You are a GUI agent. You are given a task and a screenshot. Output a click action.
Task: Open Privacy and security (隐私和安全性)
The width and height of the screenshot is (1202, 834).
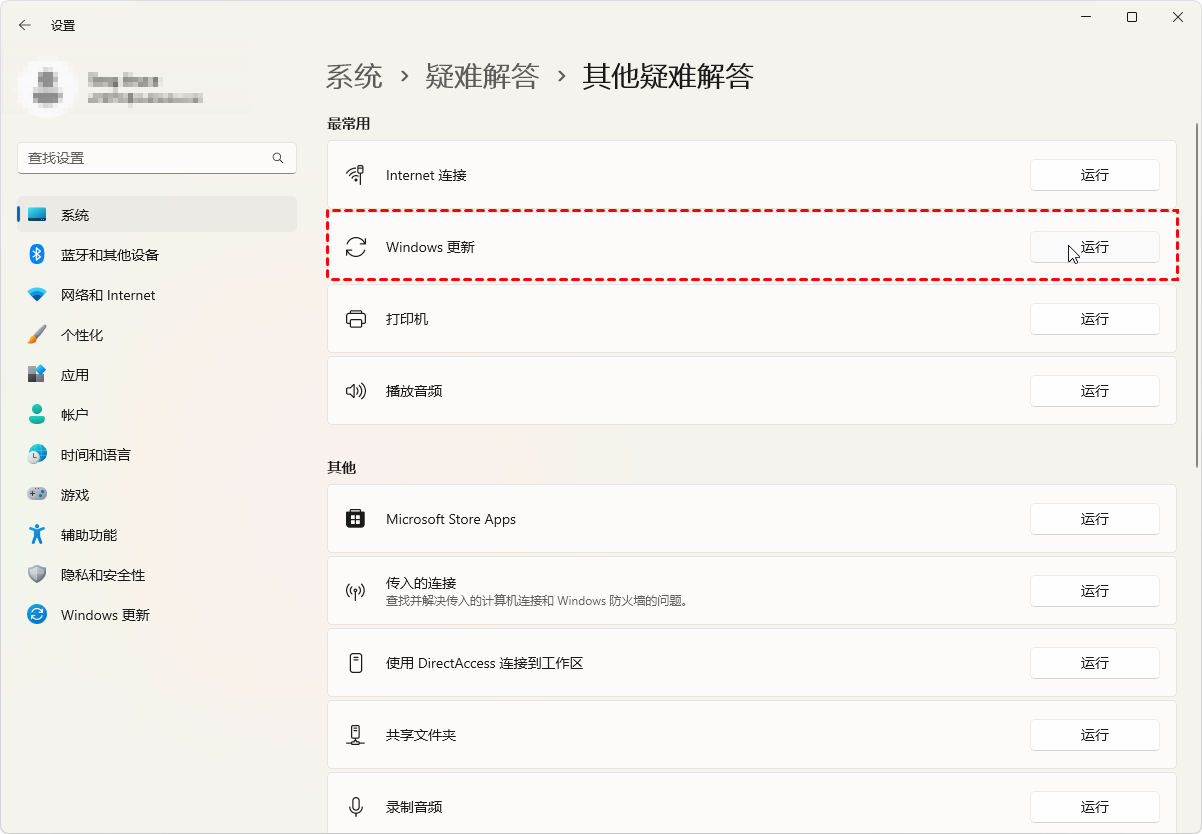pos(103,575)
